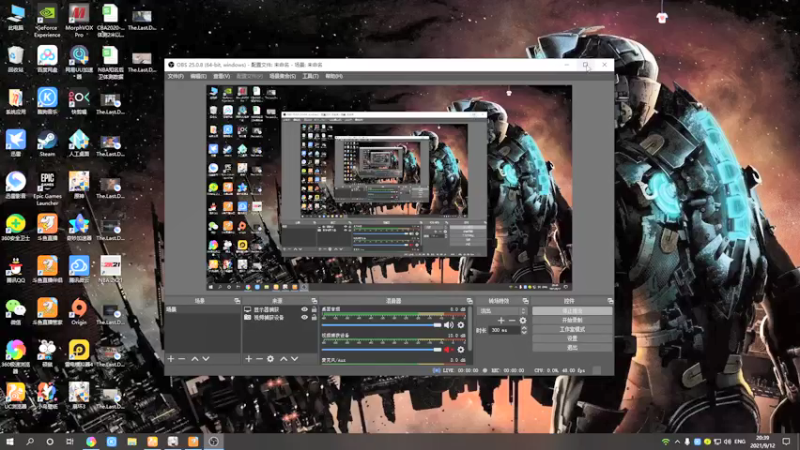Add a scene transition with plus icon
Image resolution: width=800 pixels, height=450 pixels.
coord(501,320)
